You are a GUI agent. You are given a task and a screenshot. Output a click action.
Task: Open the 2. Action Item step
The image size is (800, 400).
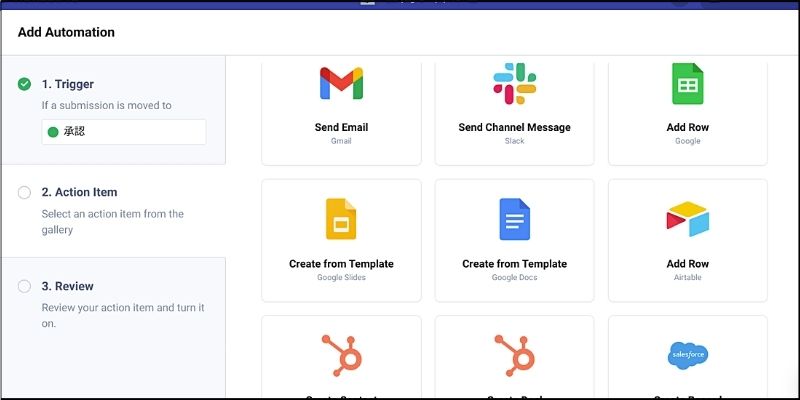[80, 192]
